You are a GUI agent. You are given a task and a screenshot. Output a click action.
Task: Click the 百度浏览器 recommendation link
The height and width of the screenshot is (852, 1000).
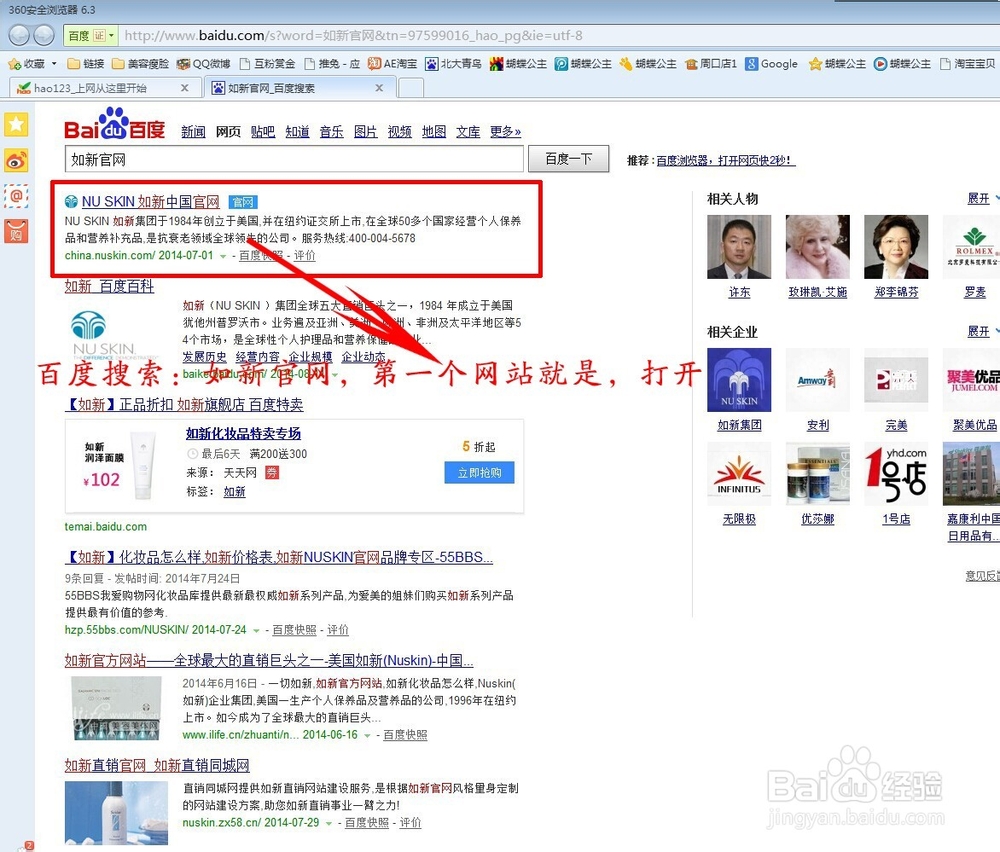pyautogui.click(x=724, y=161)
